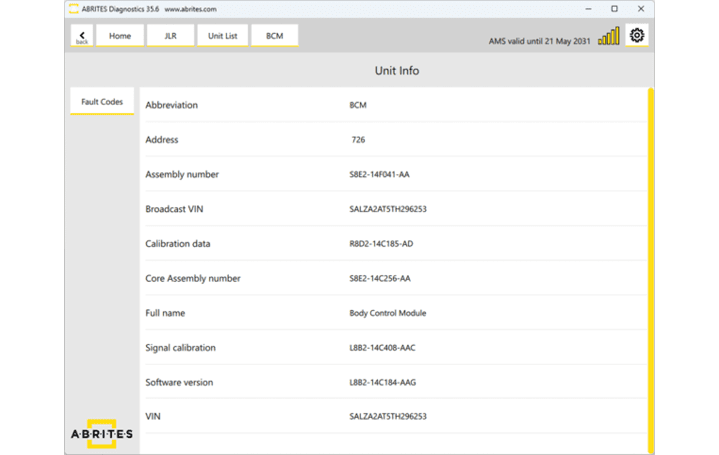Screen dimensions: 719x455
Task: Click www.abrites.com in the title bar
Action: coord(190,9)
